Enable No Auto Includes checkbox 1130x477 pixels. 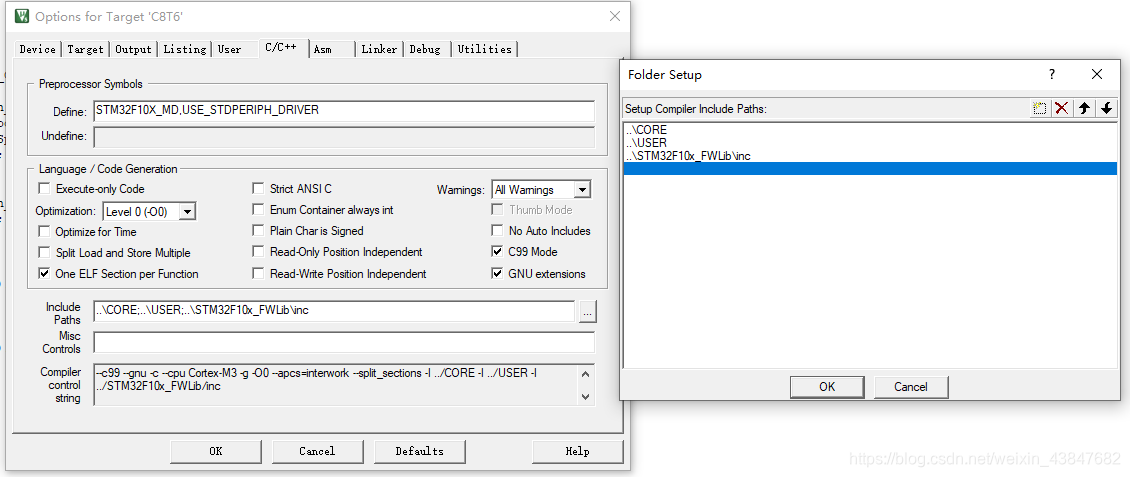(x=497, y=231)
